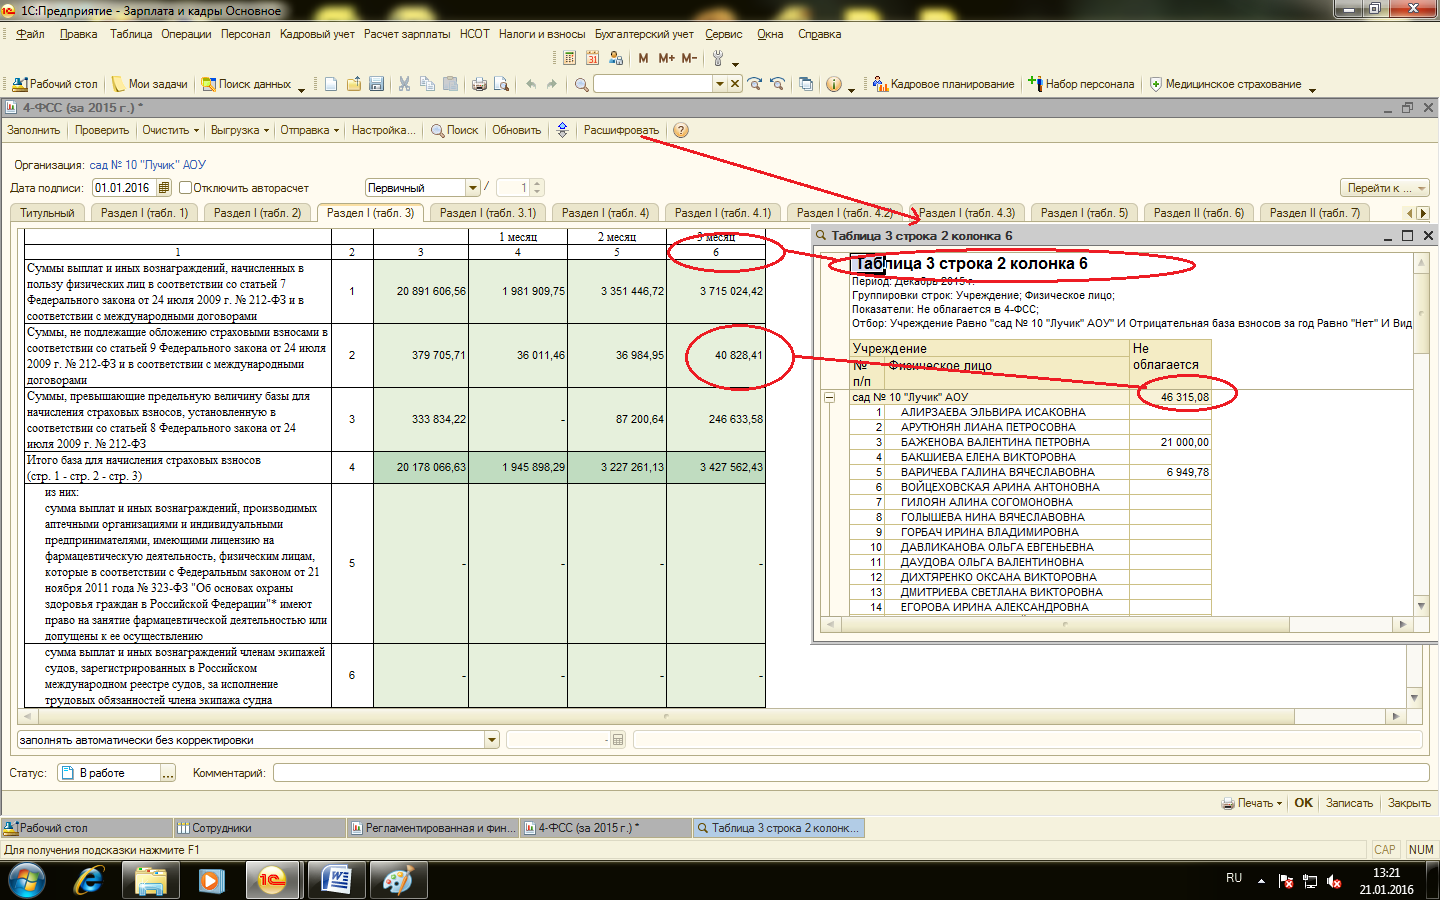Screen dimensions: 1440x900
Task: Click the cut (scissors) icon
Action: [404, 84]
